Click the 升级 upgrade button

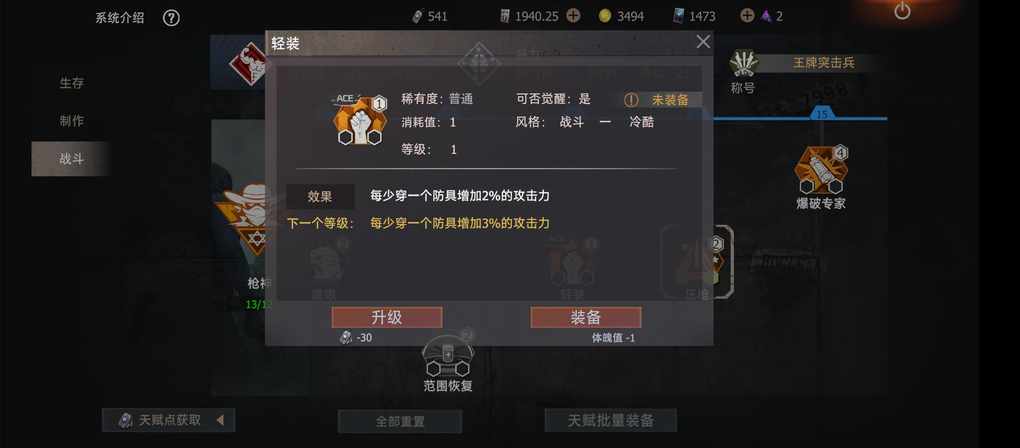coord(387,317)
